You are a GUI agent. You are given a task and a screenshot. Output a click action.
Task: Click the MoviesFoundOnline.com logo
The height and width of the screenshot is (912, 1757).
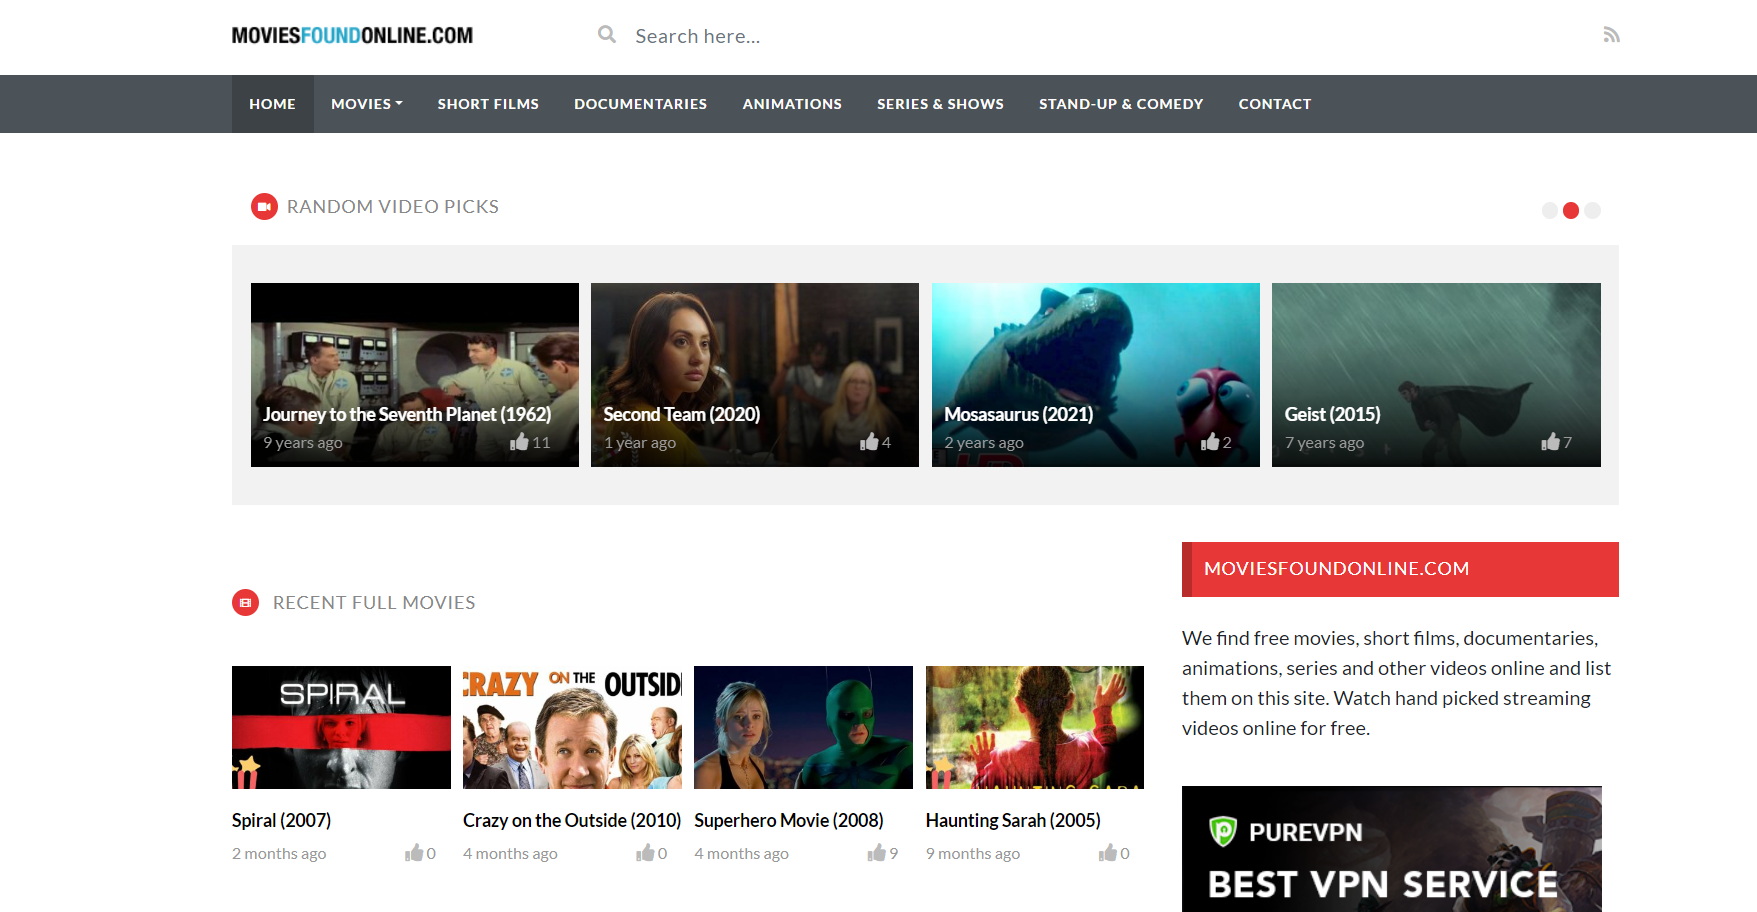(x=352, y=36)
